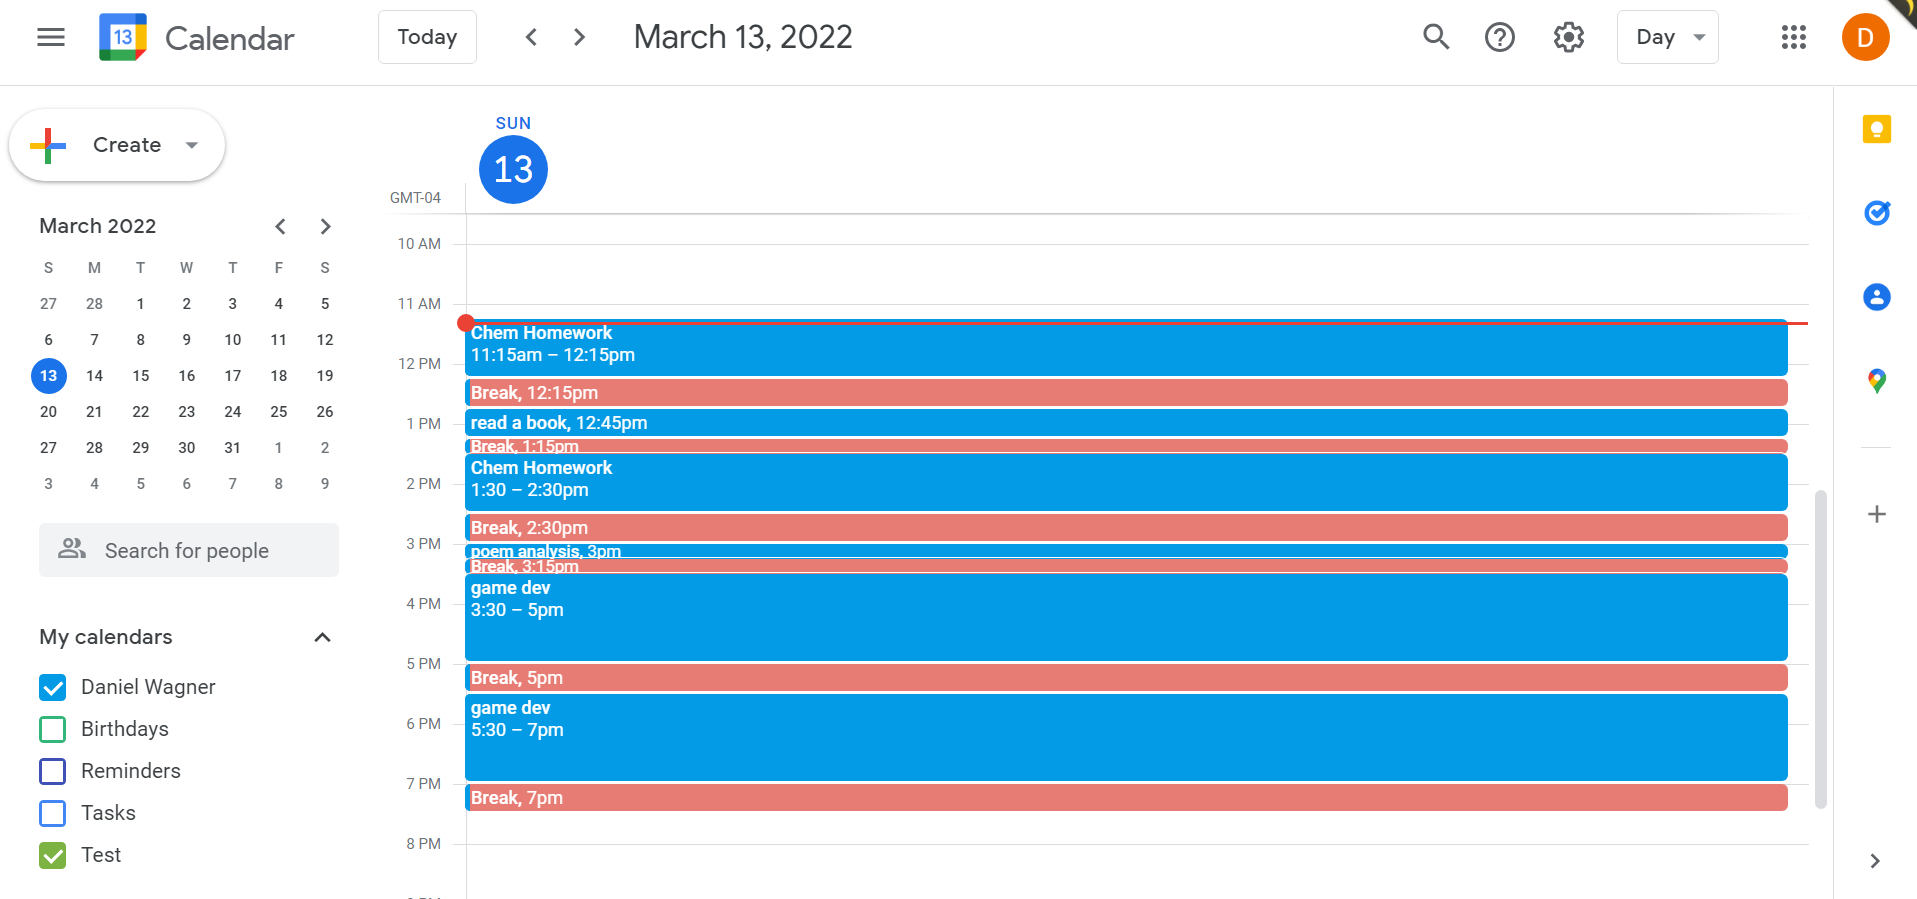
Task: Open the main menu hamburger icon
Action: pyautogui.click(x=51, y=37)
